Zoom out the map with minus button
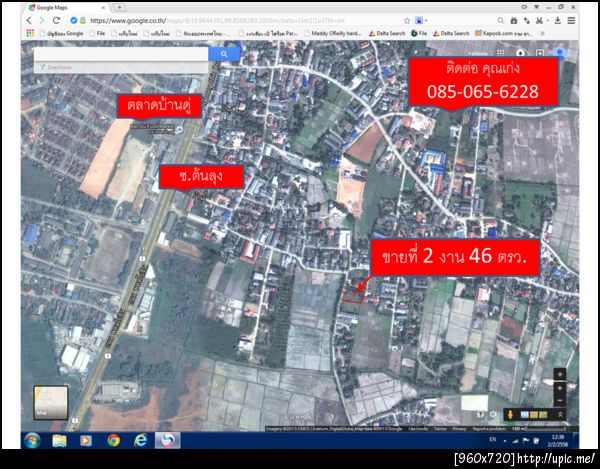Screen dimensions: 600x469 559,401
